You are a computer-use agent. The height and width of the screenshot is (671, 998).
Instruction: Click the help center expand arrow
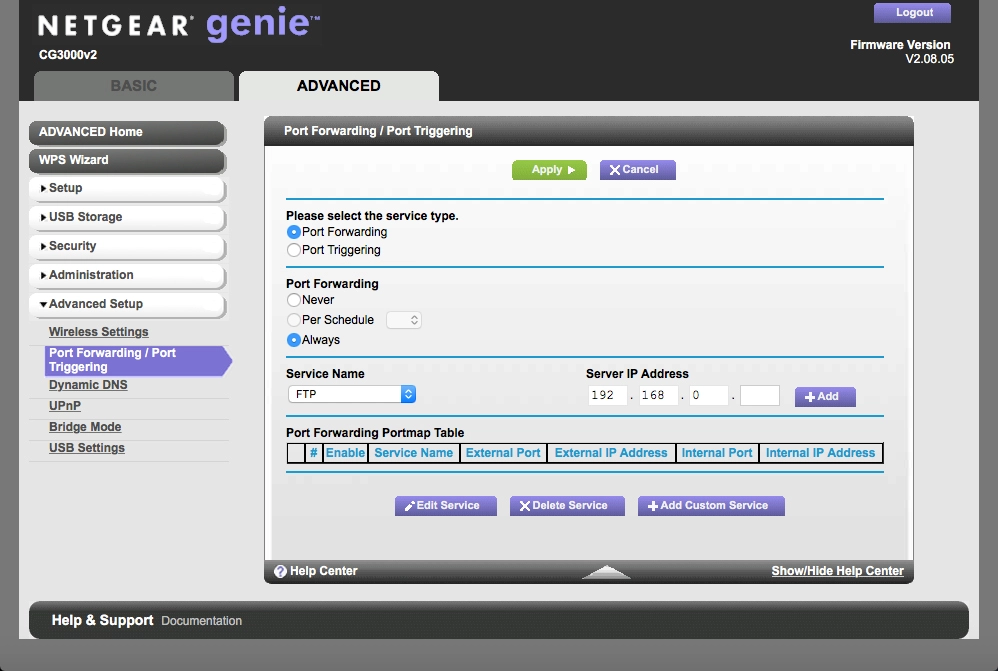tap(607, 572)
